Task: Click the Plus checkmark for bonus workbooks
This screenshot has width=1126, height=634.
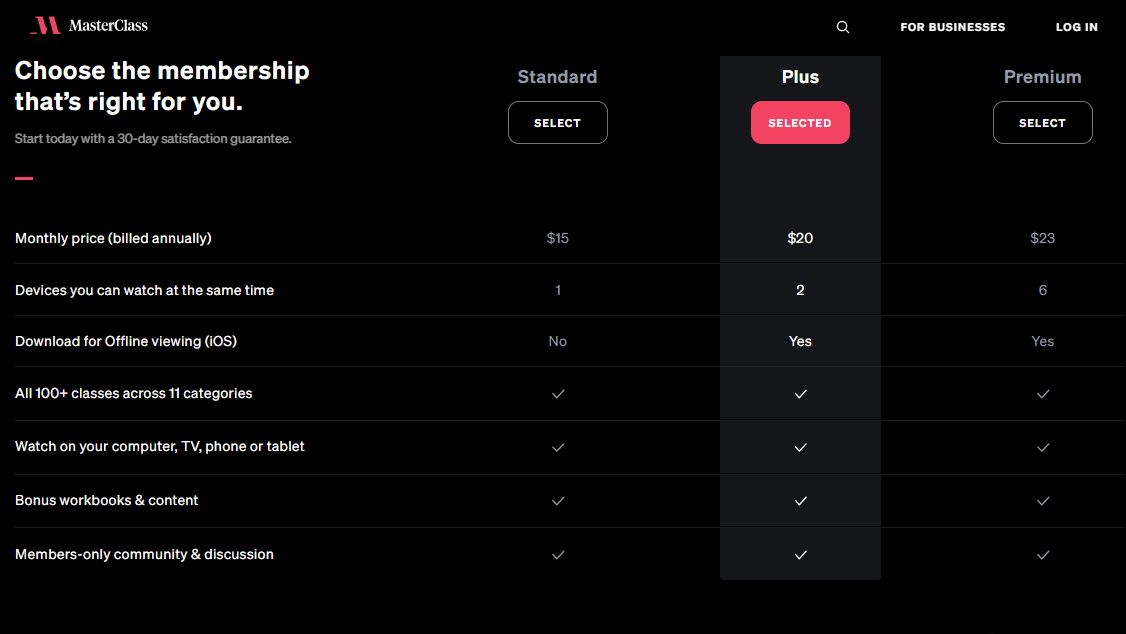Action: (800, 501)
